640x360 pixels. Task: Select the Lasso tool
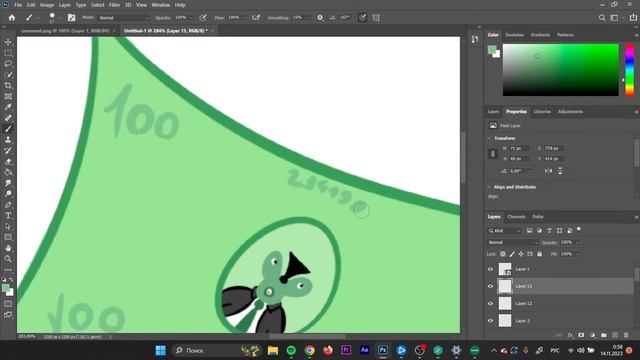[x=8, y=64]
